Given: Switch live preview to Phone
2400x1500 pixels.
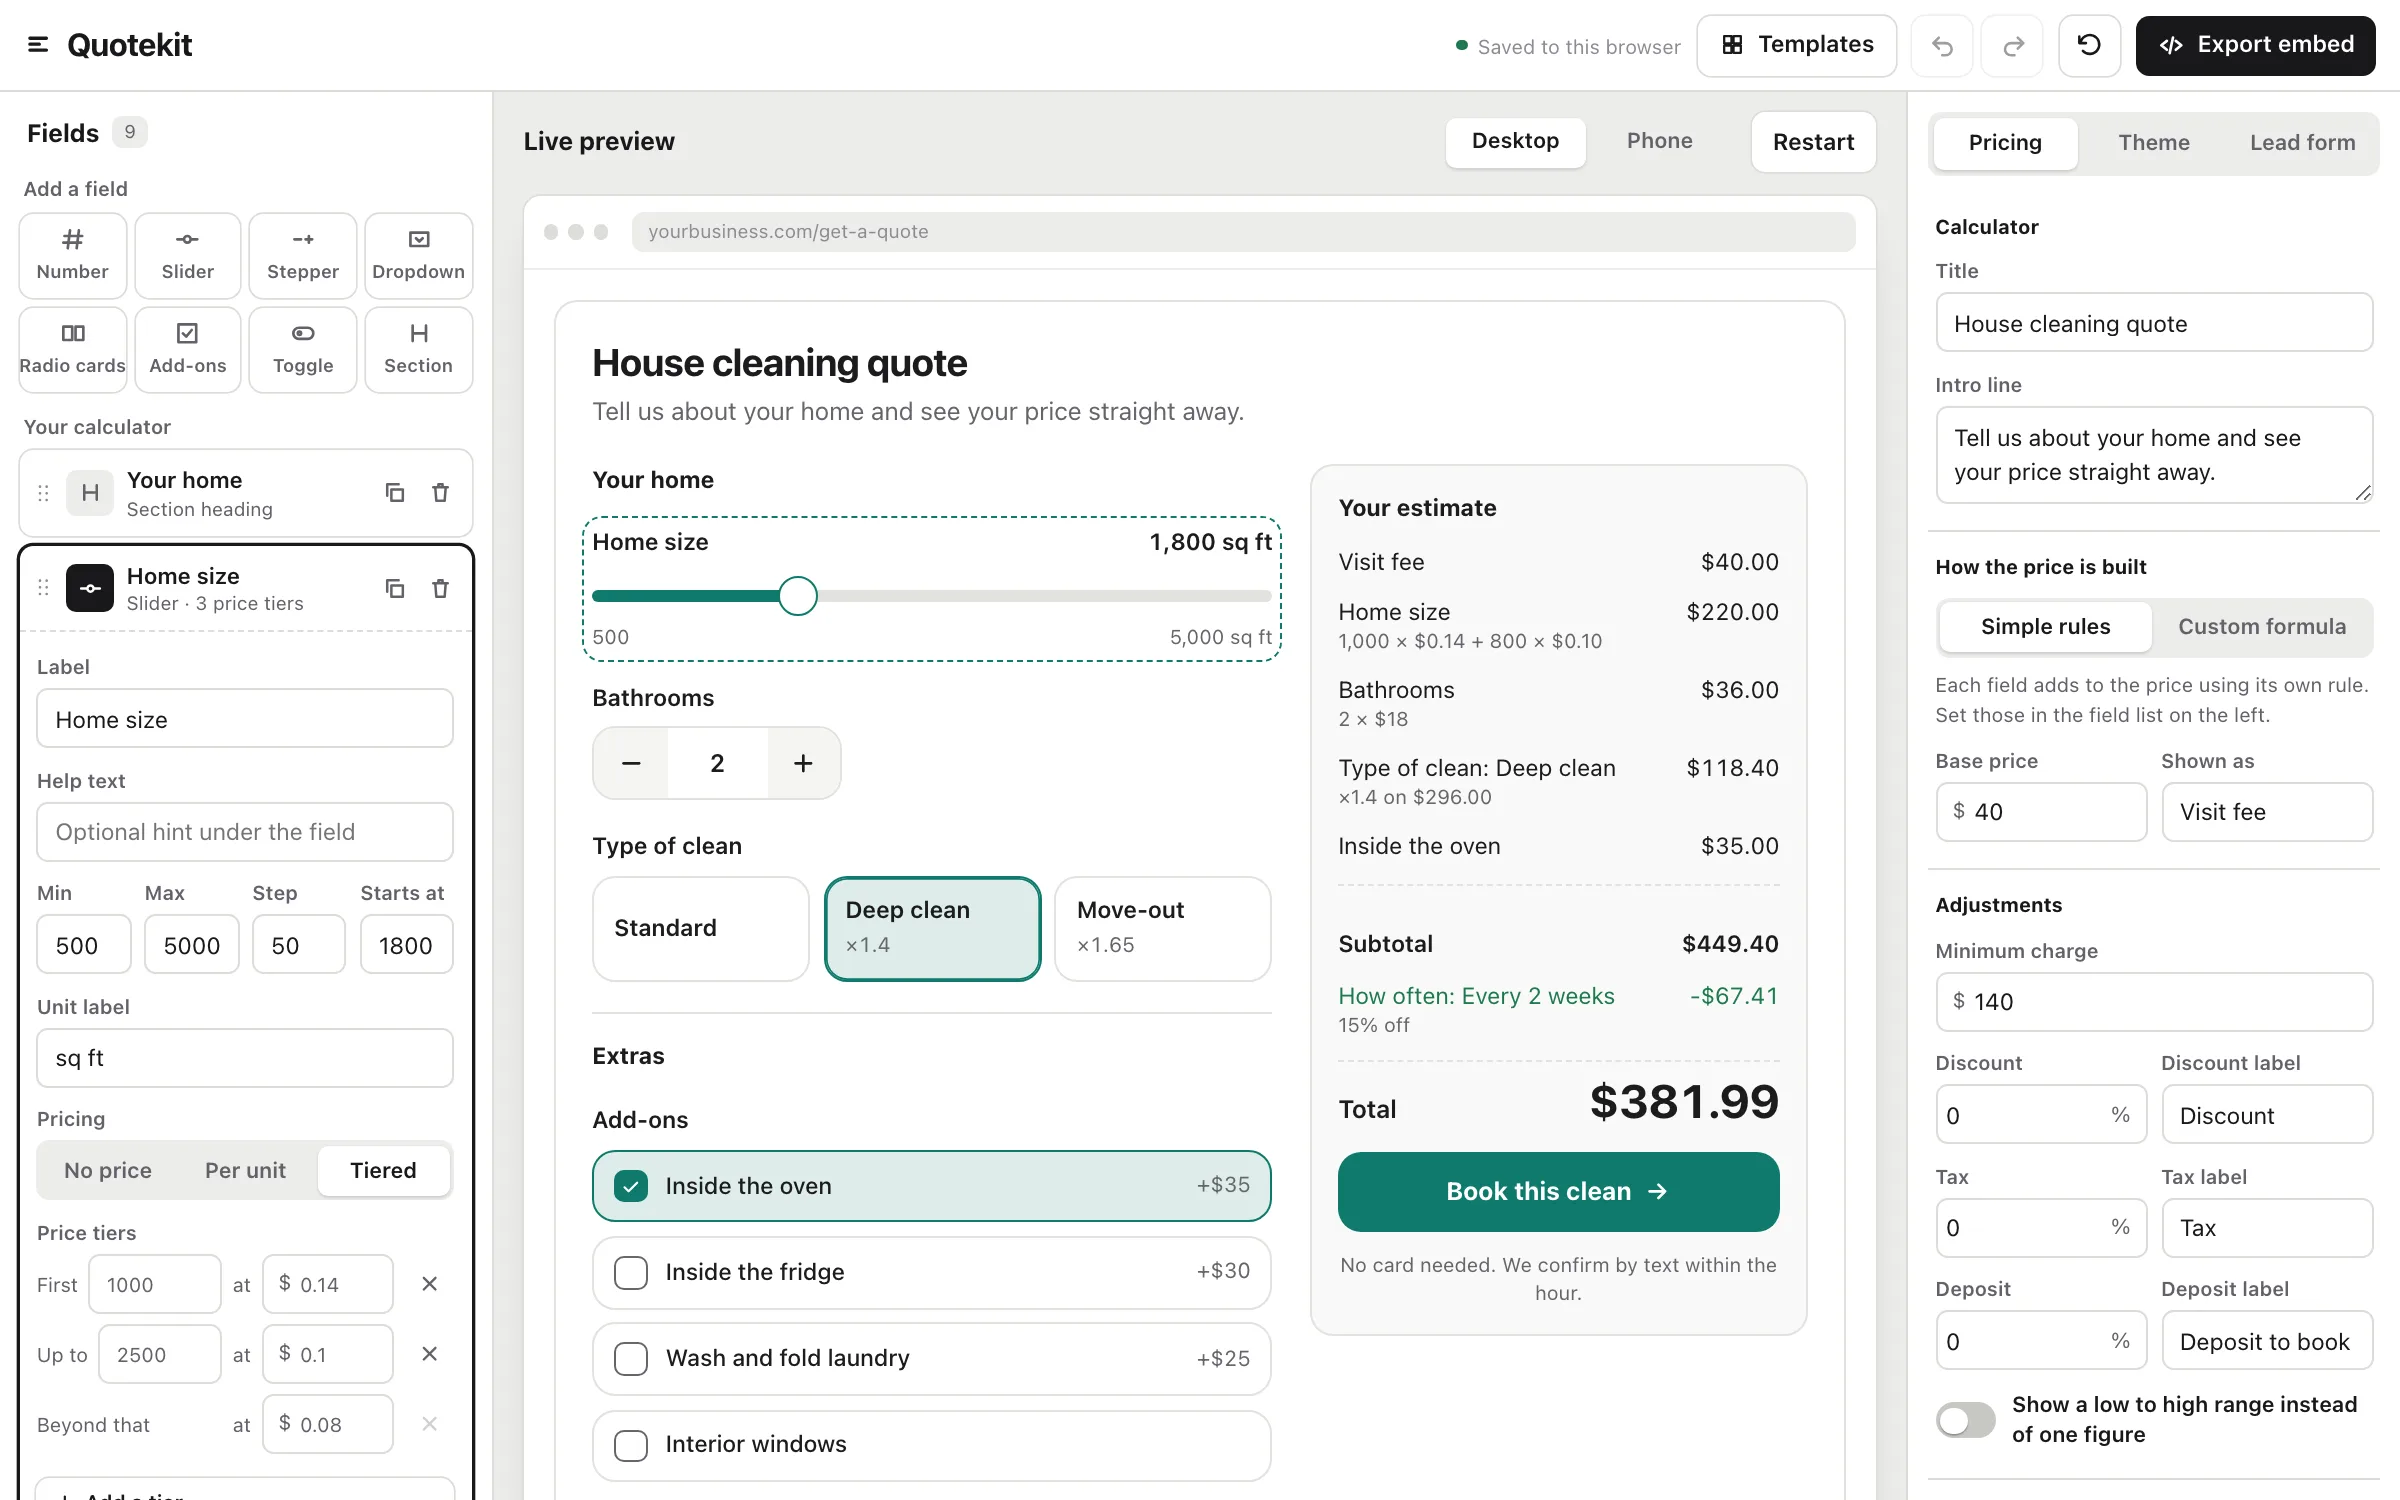Looking at the screenshot, I should 1659,141.
